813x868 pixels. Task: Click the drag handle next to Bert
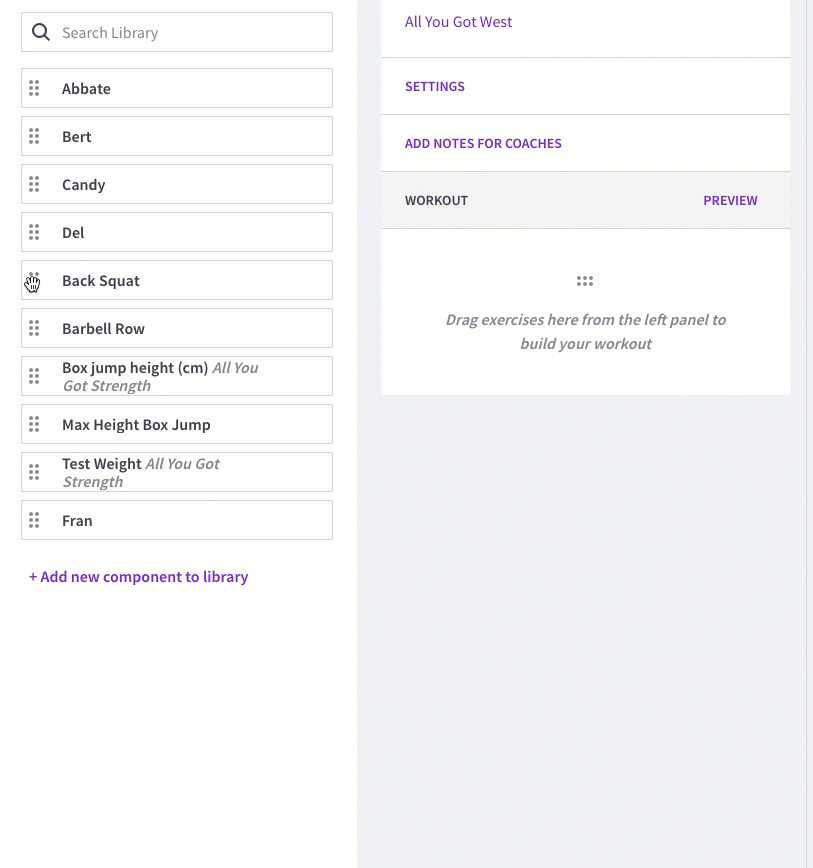click(34, 136)
